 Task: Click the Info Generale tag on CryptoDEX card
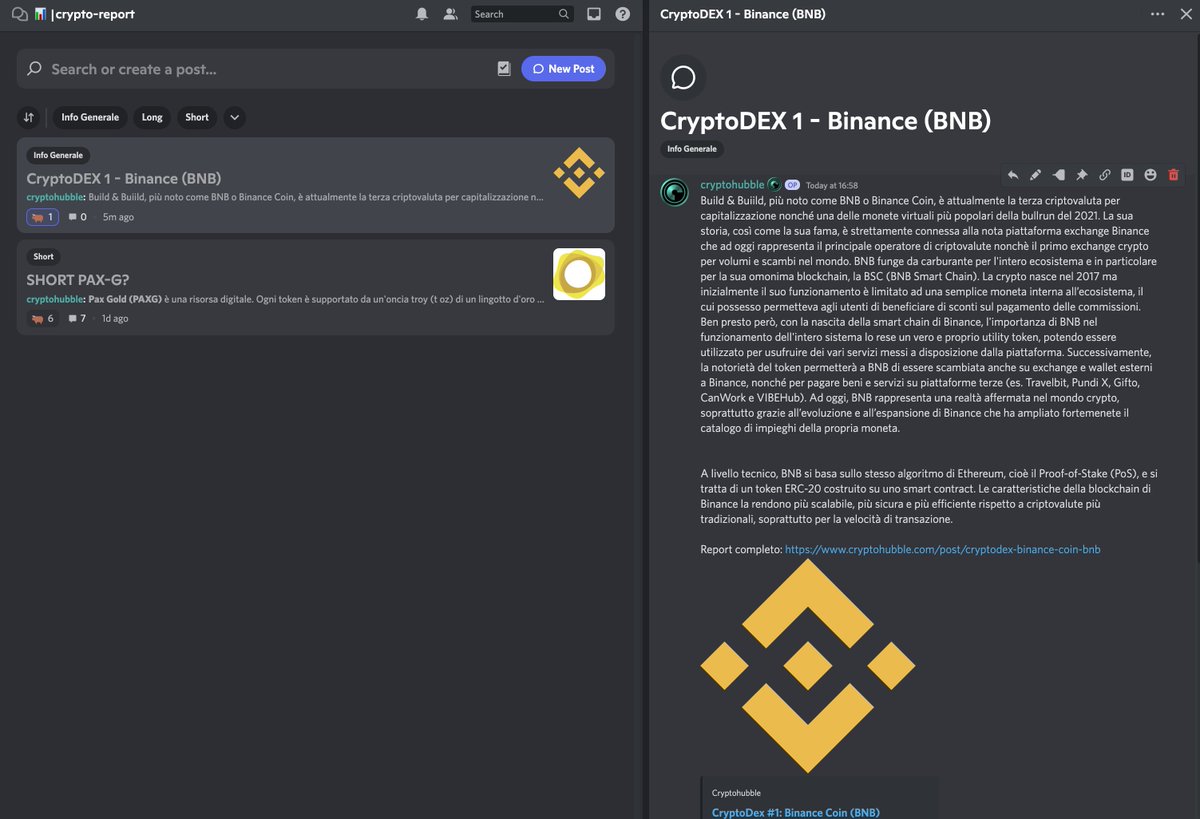(58, 155)
